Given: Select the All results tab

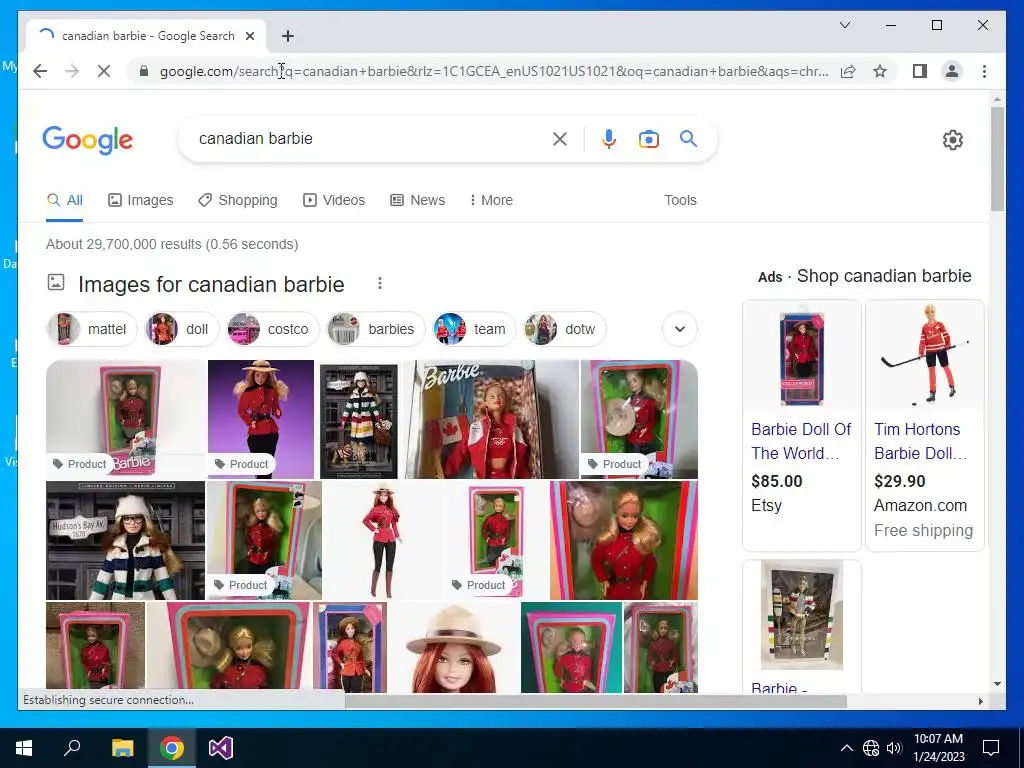Looking at the screenshot, I should click(65, 200).
